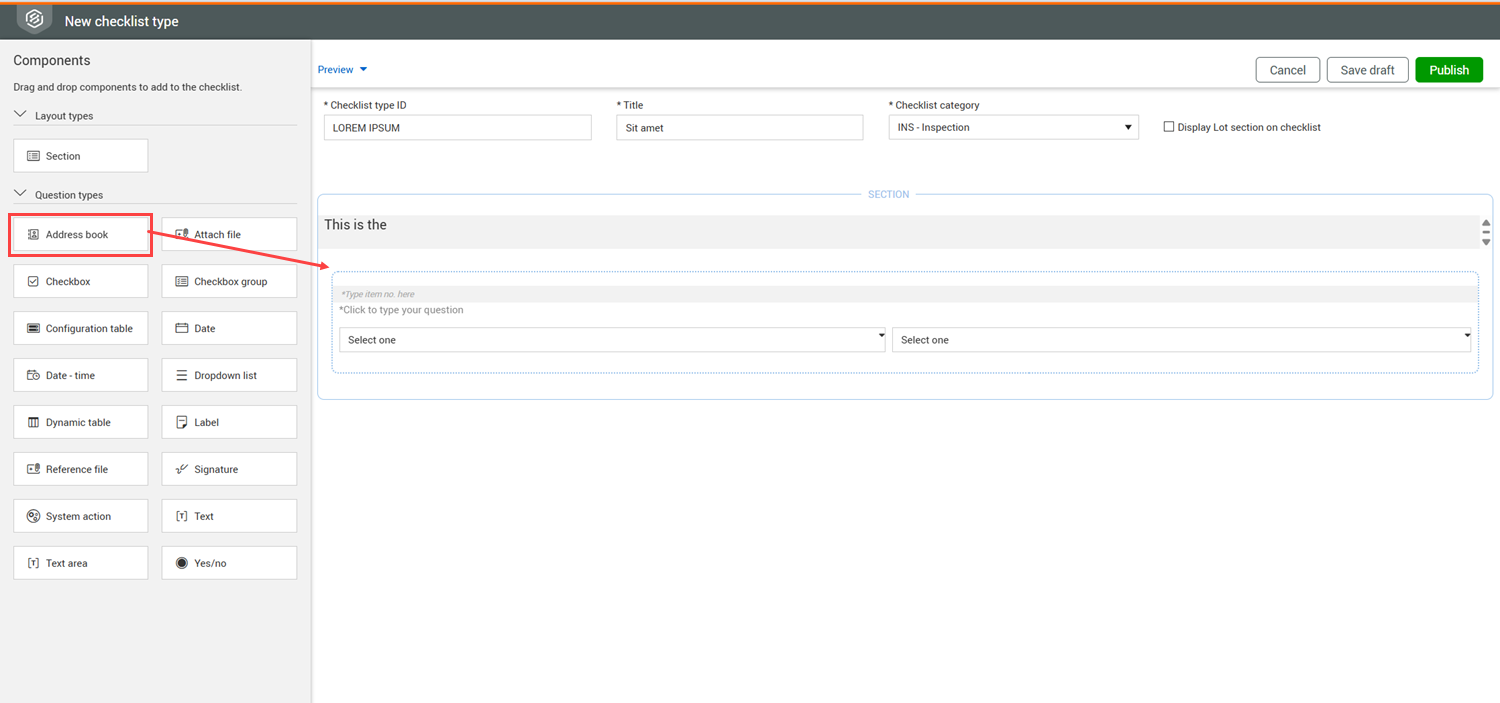1500x703 pixels.
Task: Click the Cancel button
Action: pos(1288,70)
